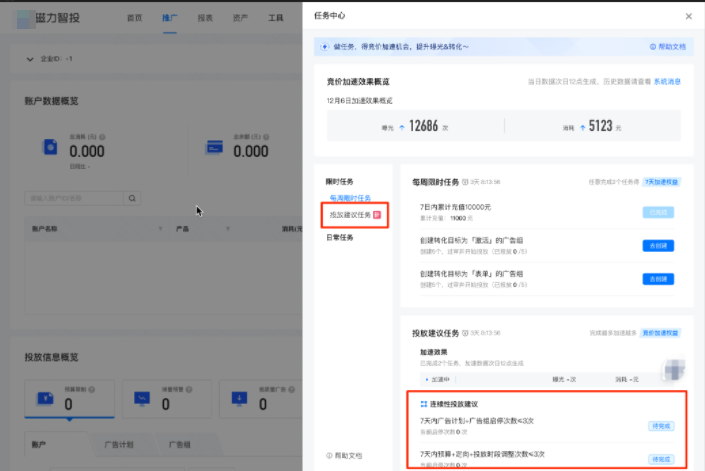This screenshot has width=705, height=471.
Task: Select the 预算限制 overview card
Action: click(69, 399)
